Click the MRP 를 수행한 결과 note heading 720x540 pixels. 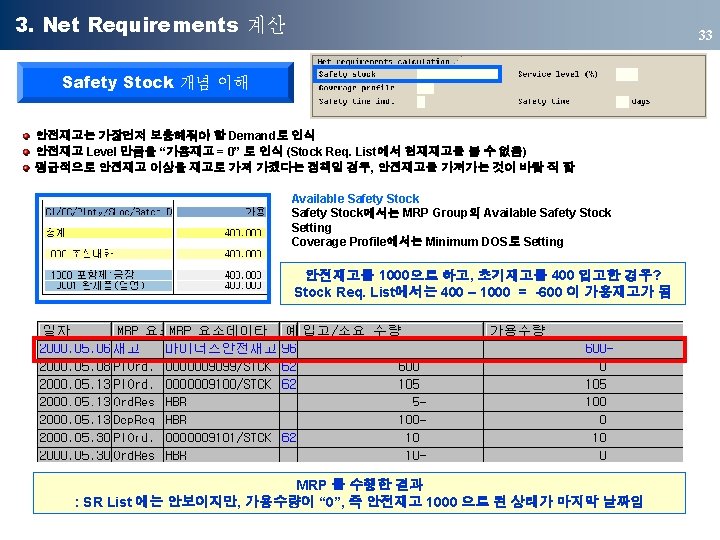[360, 484]
